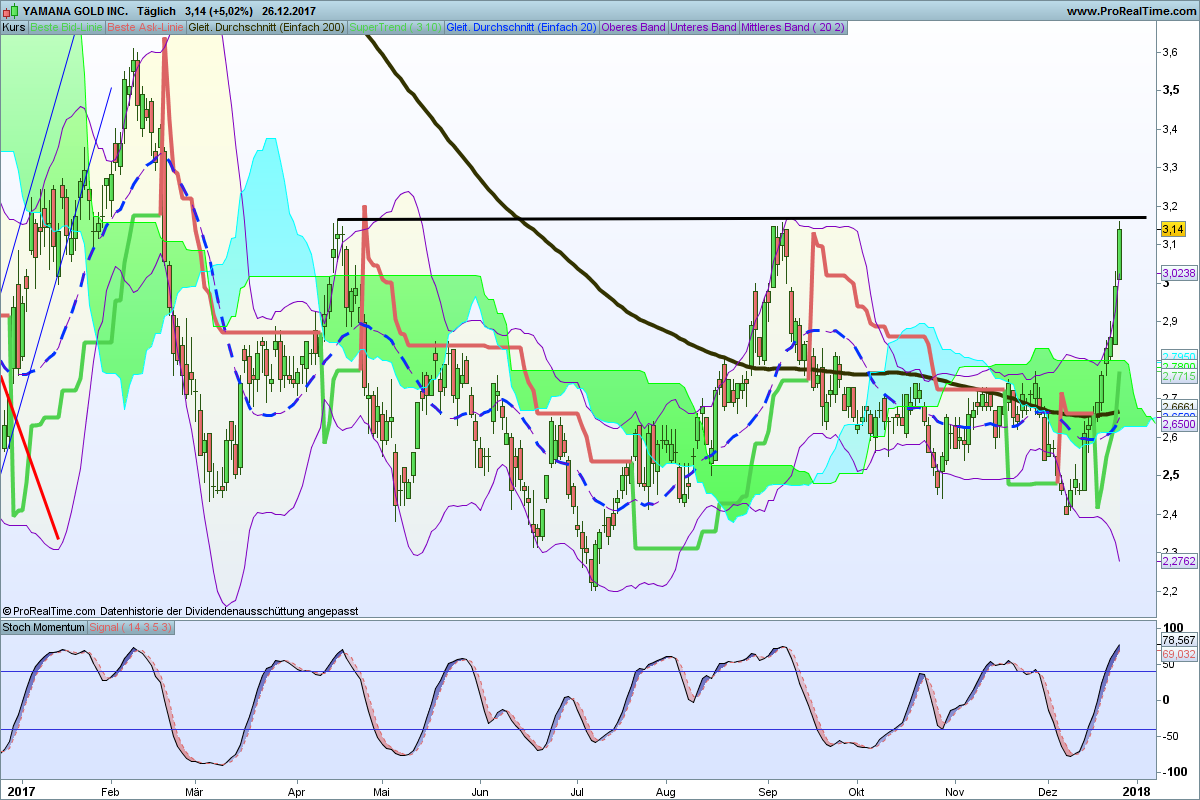
Task: Open Gleit. Durchschnitt (Einfach 200) settings
Action: [266, 27]
